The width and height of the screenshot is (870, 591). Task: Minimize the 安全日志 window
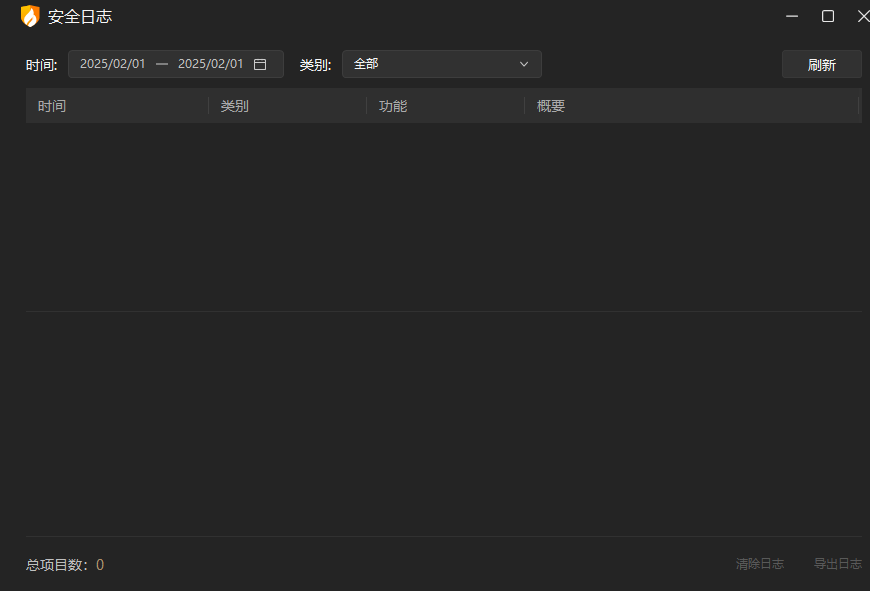pos(792,16)
